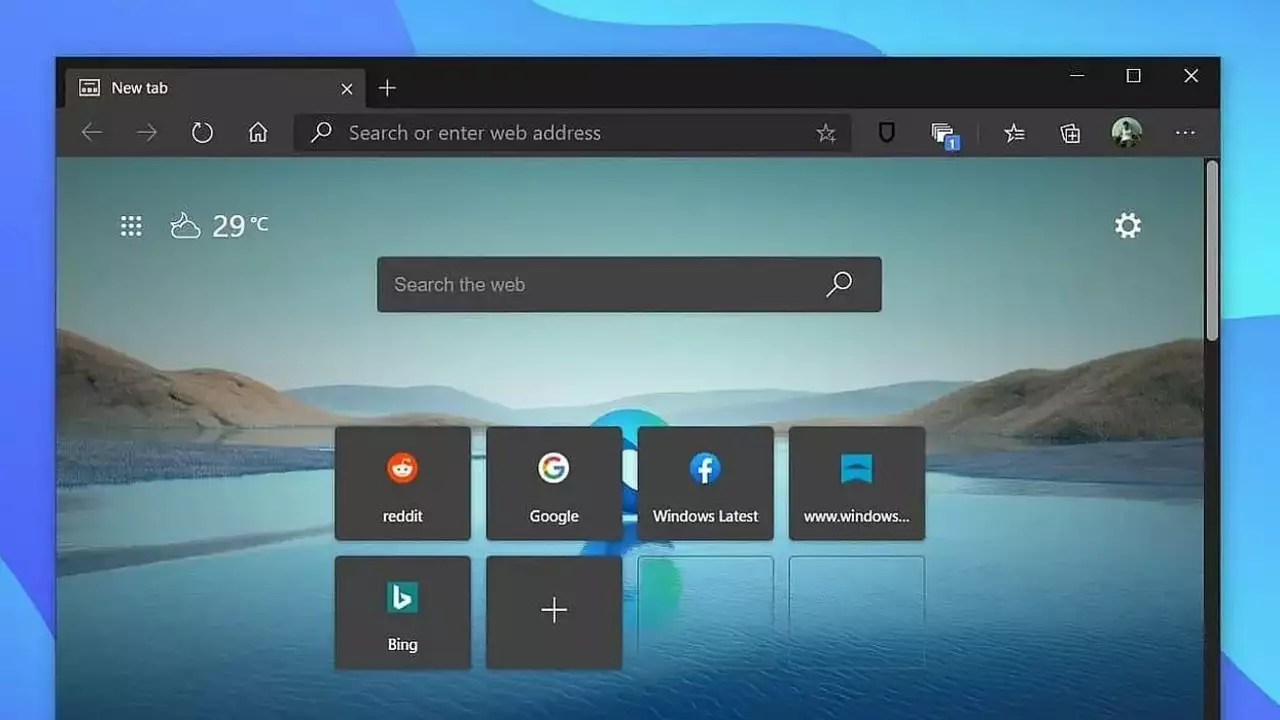Open the reddit quick link

point(403,484)
